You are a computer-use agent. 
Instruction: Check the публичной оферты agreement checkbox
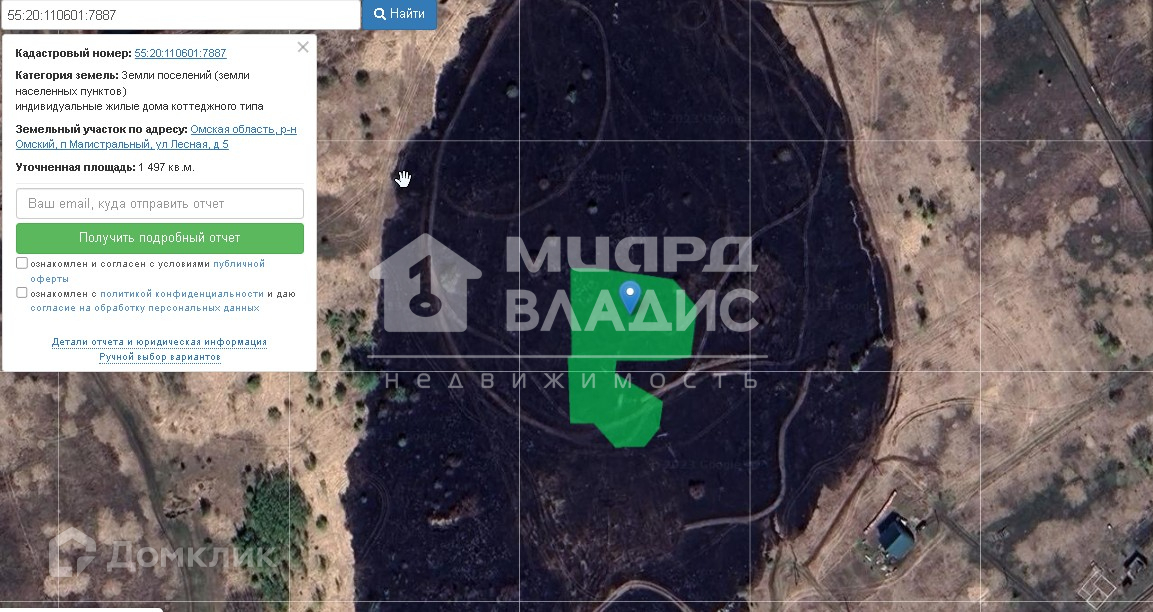coord(22,263)
